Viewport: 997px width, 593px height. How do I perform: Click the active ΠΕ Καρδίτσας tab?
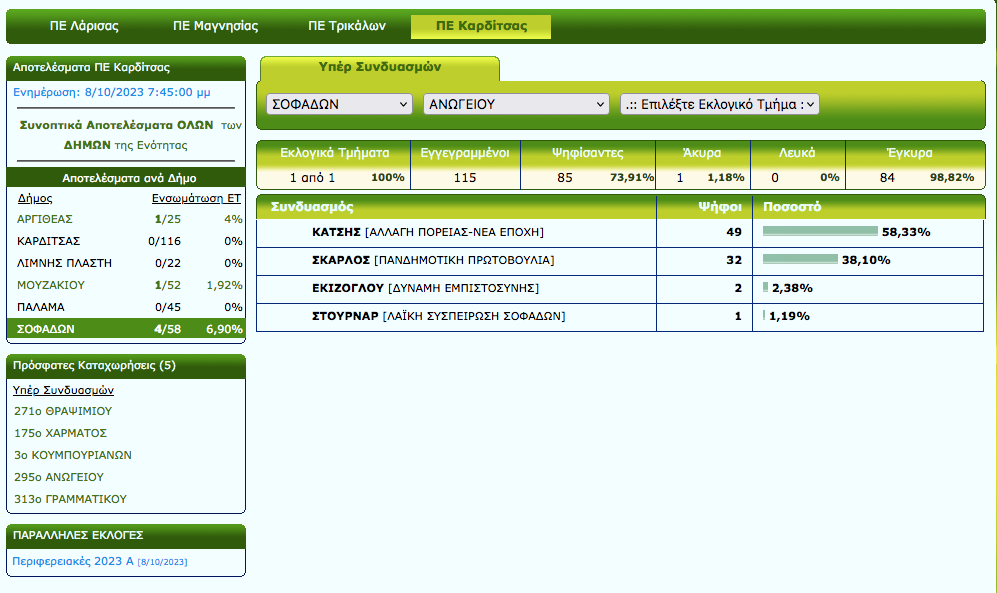click(x=481, y=27)
